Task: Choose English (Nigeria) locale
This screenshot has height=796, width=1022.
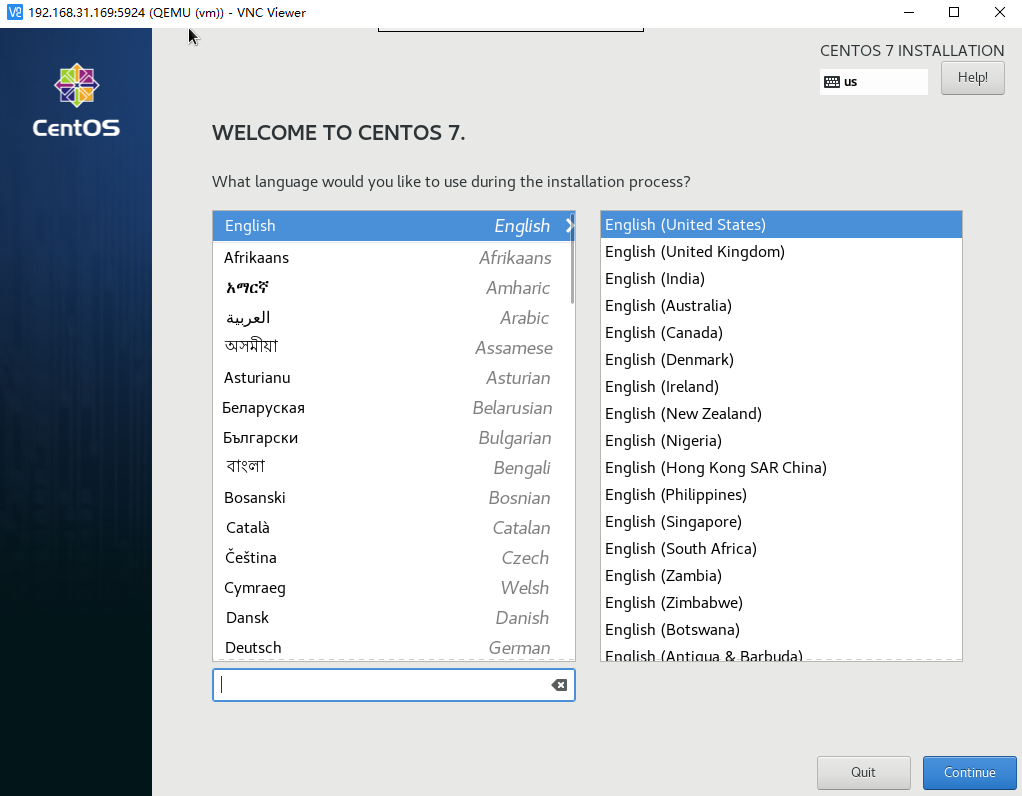Action: 781,441
